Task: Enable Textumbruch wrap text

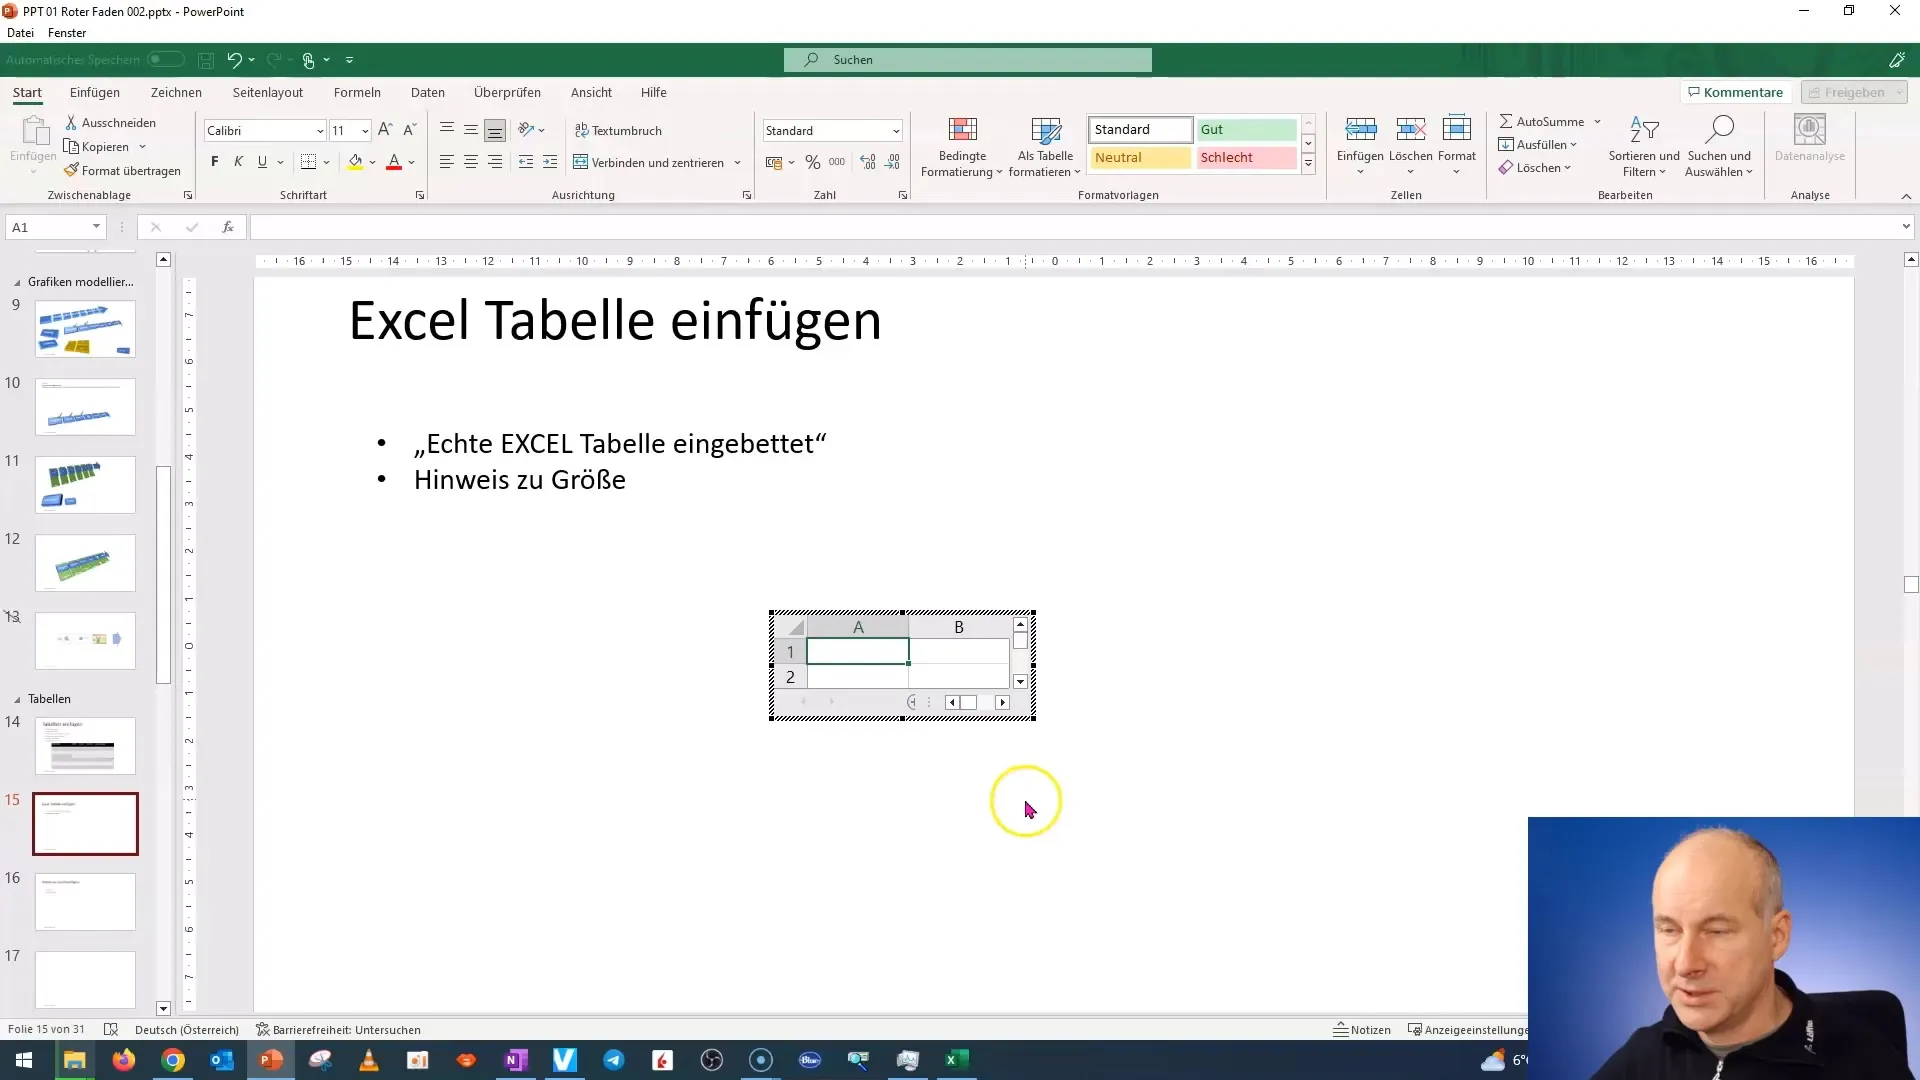Action: [x=618, y=130]
